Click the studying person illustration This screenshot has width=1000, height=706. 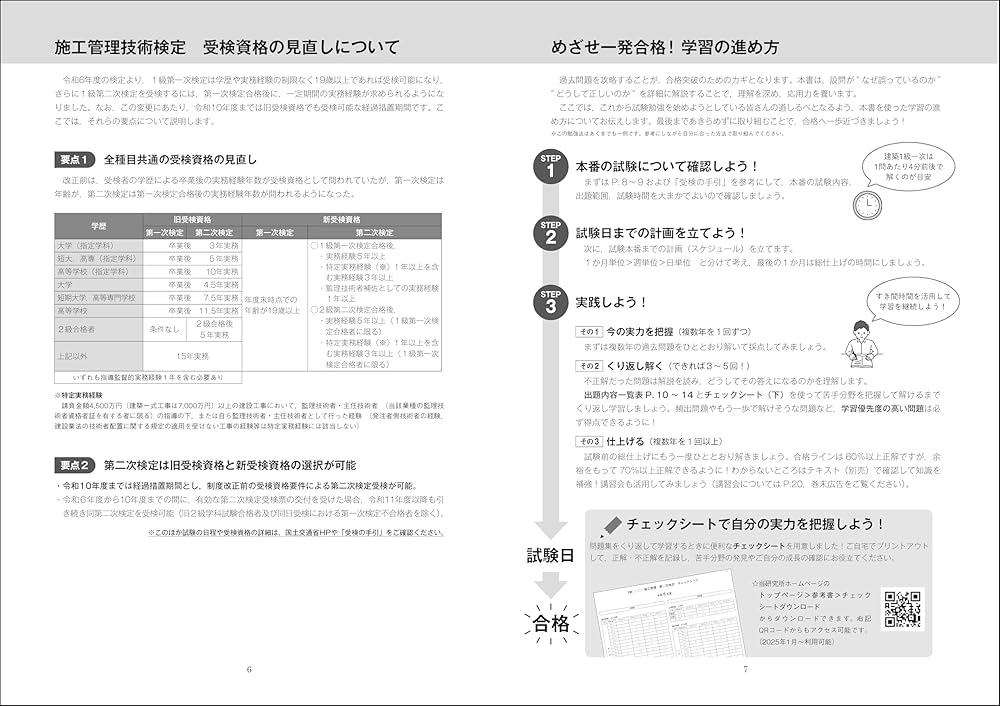point(862,345)
